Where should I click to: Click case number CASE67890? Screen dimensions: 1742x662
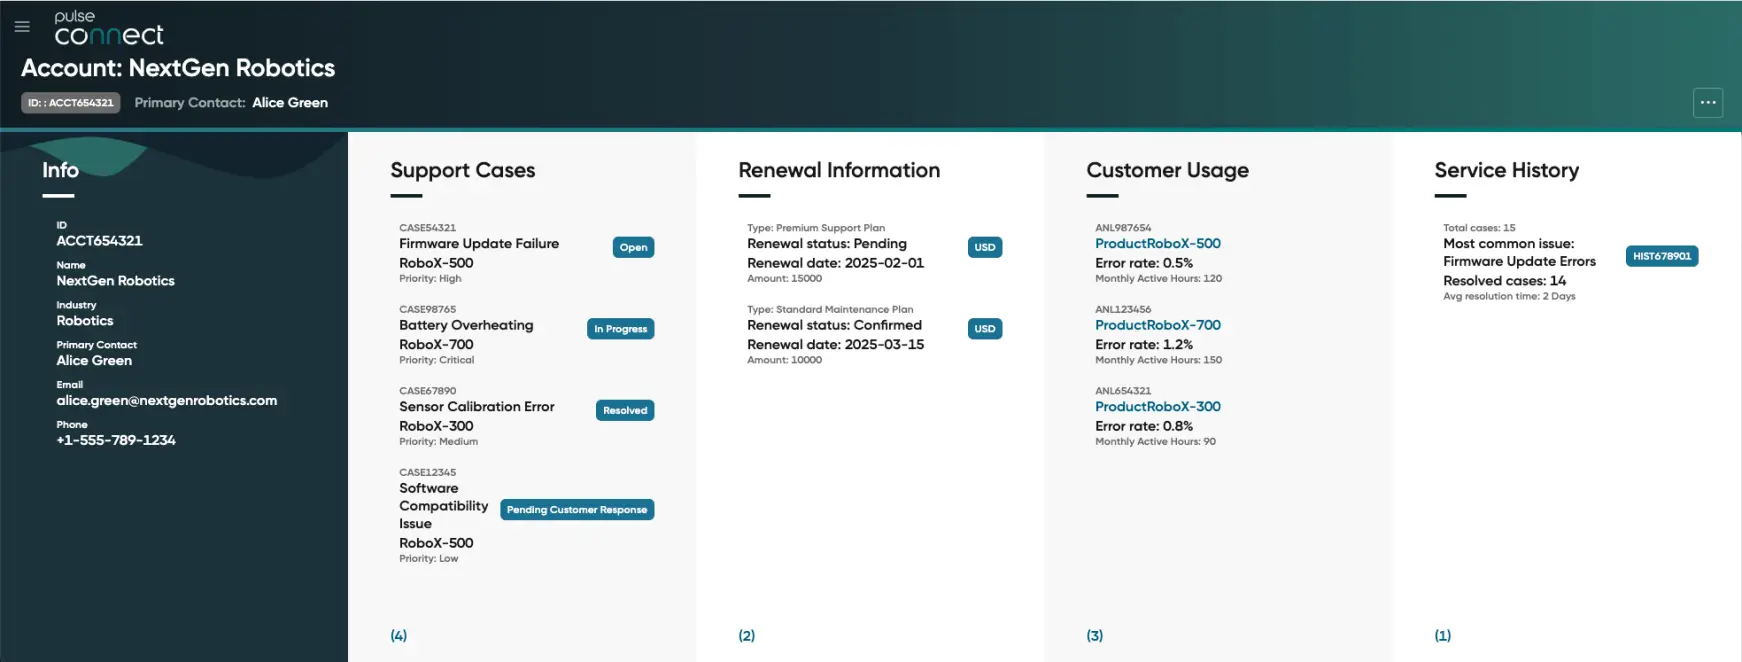coord(427,391)
